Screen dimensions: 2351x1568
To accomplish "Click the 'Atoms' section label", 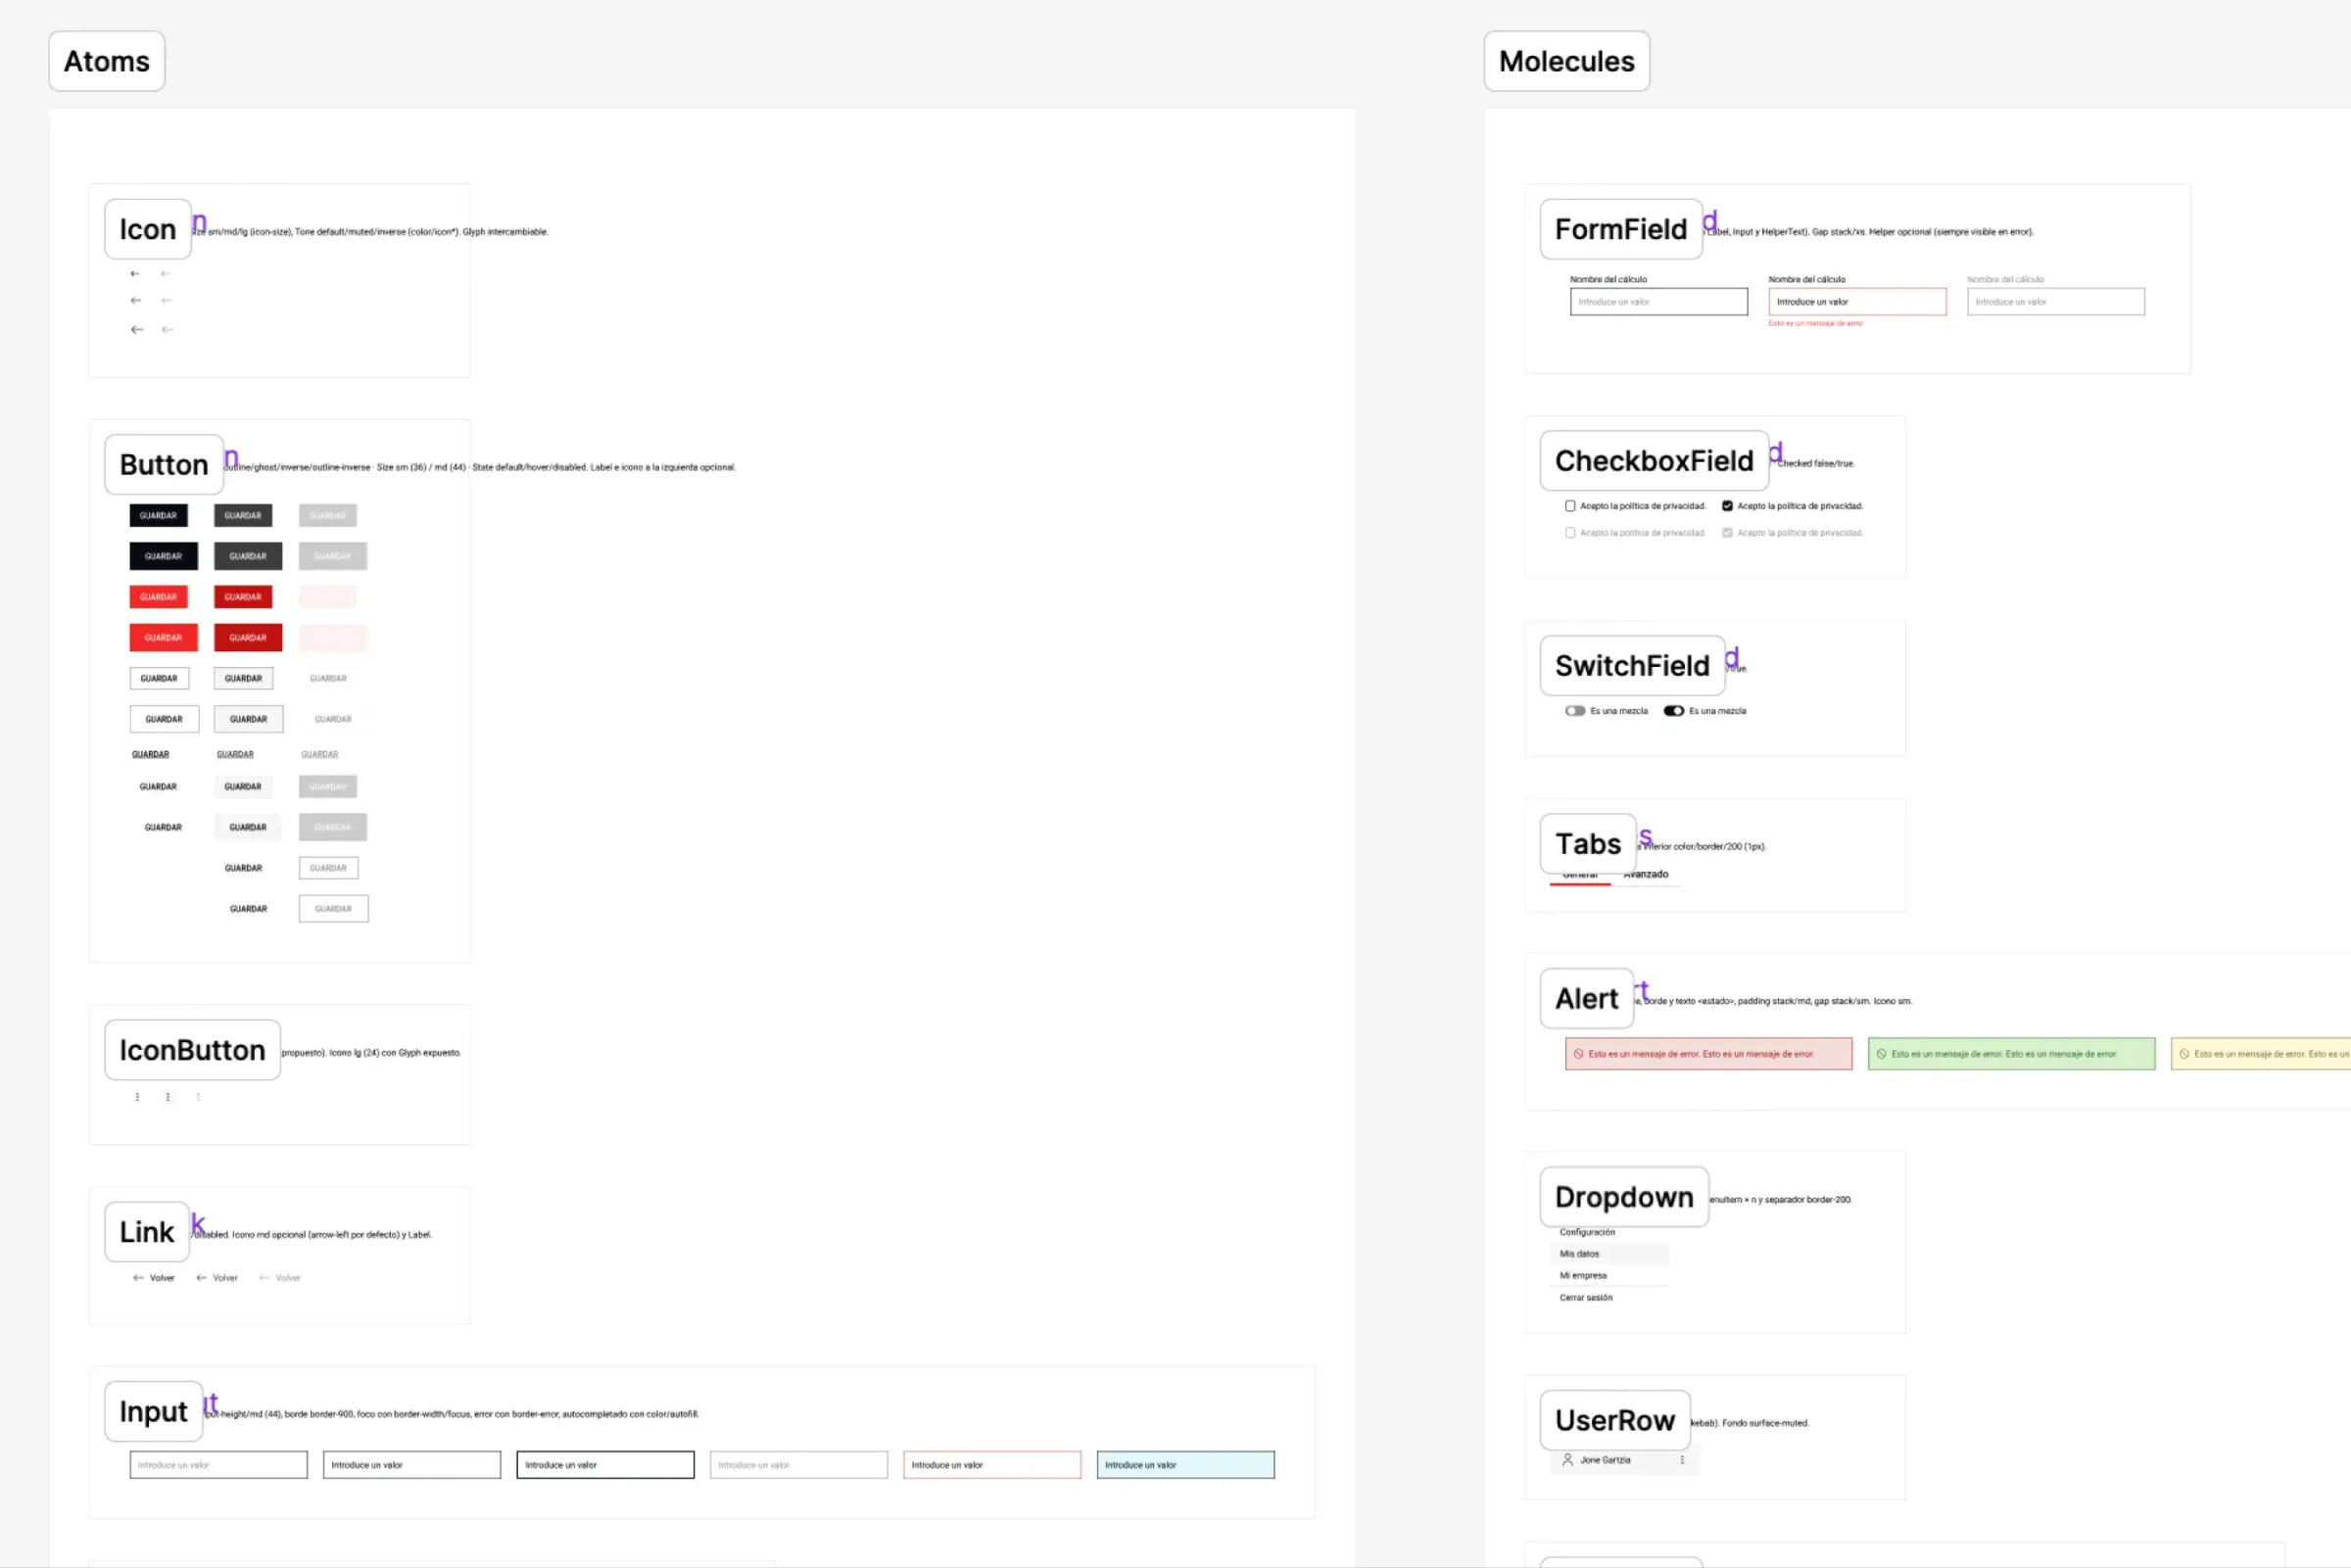I will point(107,61).
